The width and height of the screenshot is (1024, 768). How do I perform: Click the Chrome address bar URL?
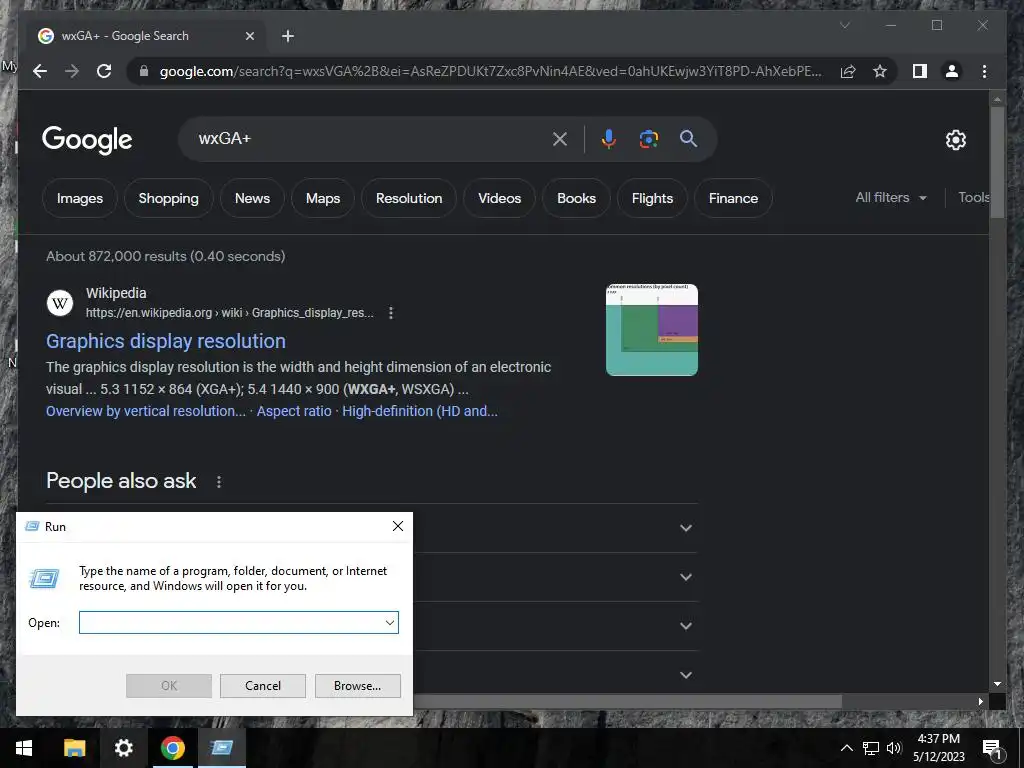(490, 71)
